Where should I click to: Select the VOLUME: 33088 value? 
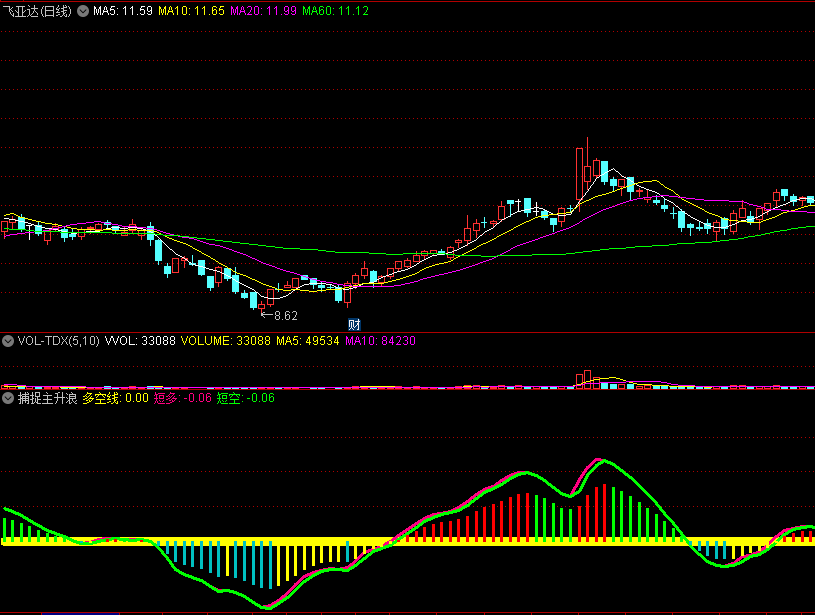(226, 341)
